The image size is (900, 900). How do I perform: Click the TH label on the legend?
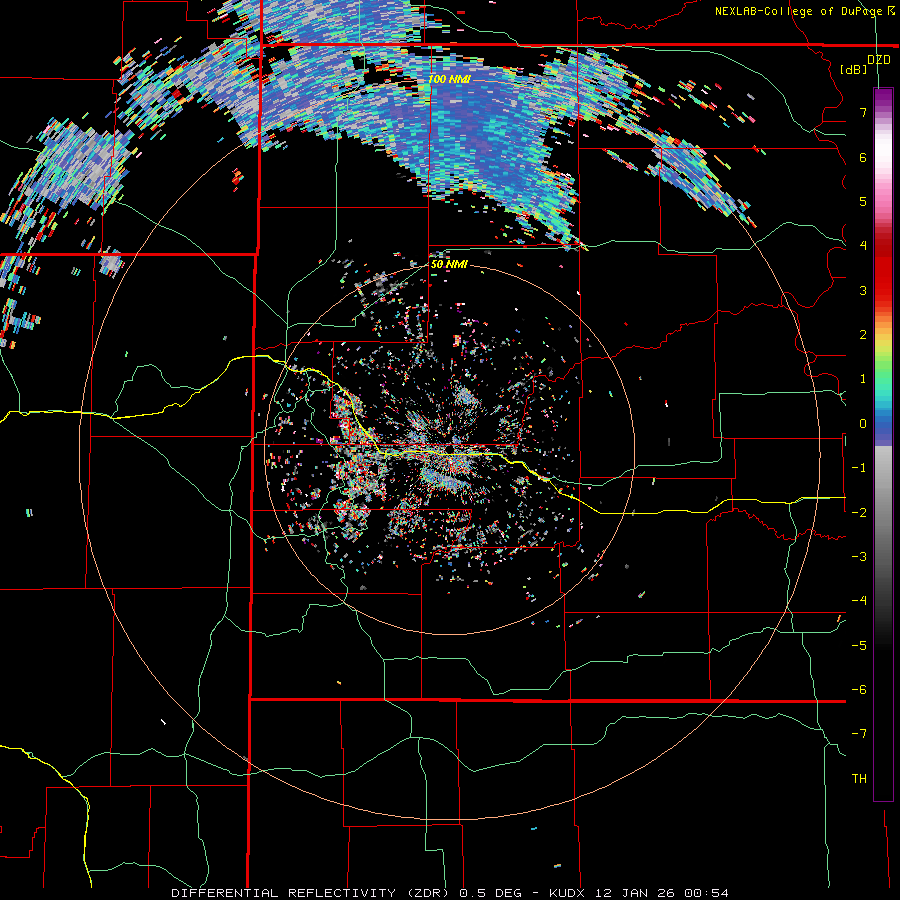(x=859, y=779)
